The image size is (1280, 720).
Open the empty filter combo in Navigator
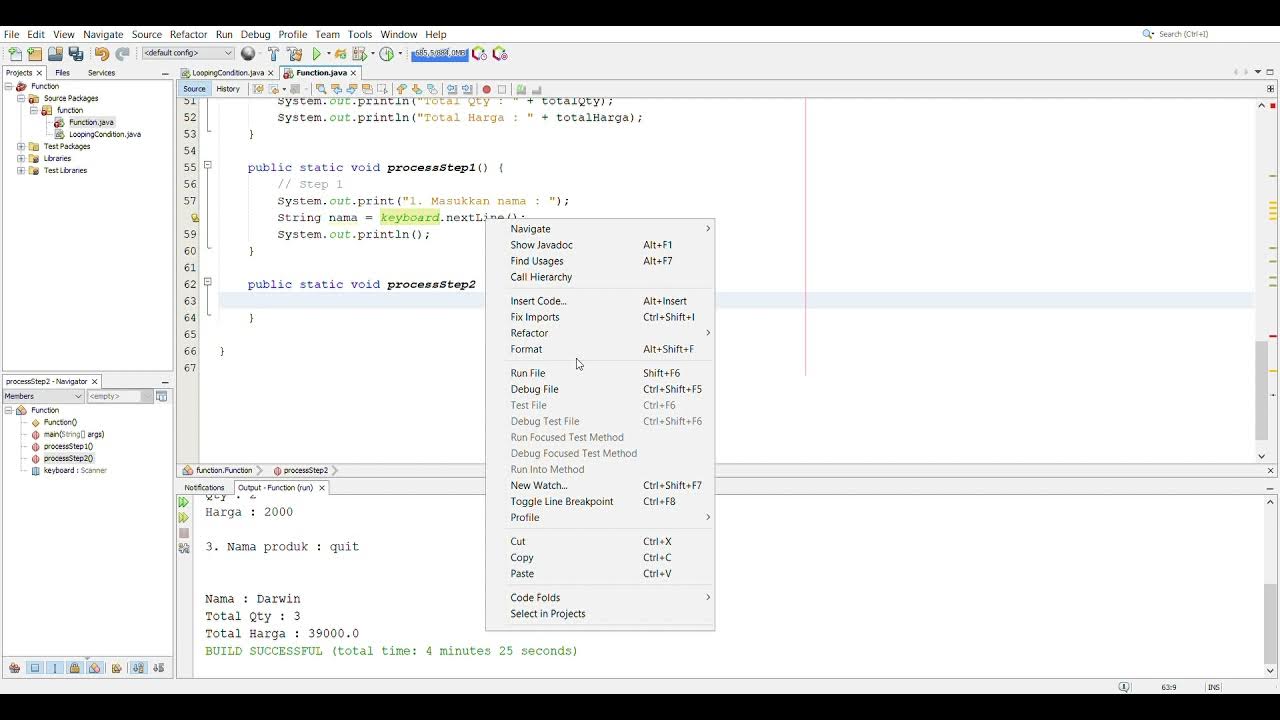point(120,396)
